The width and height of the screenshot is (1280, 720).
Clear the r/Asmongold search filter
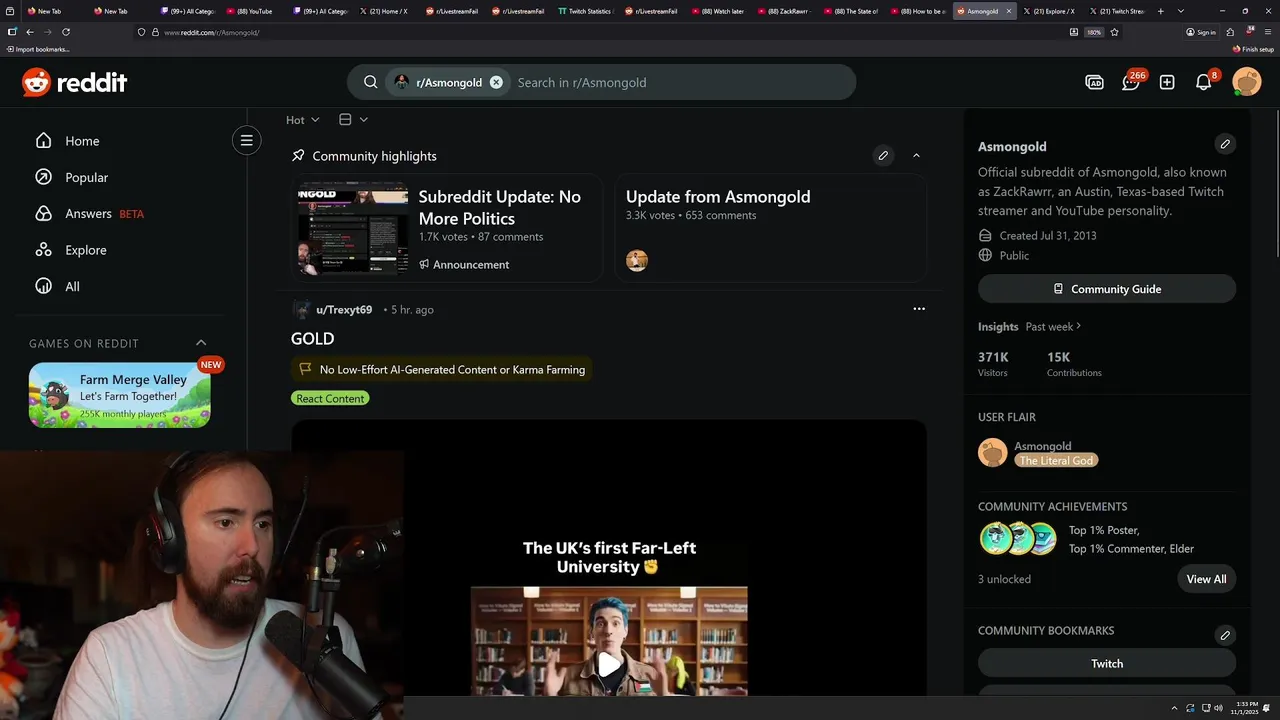(496, 82)
